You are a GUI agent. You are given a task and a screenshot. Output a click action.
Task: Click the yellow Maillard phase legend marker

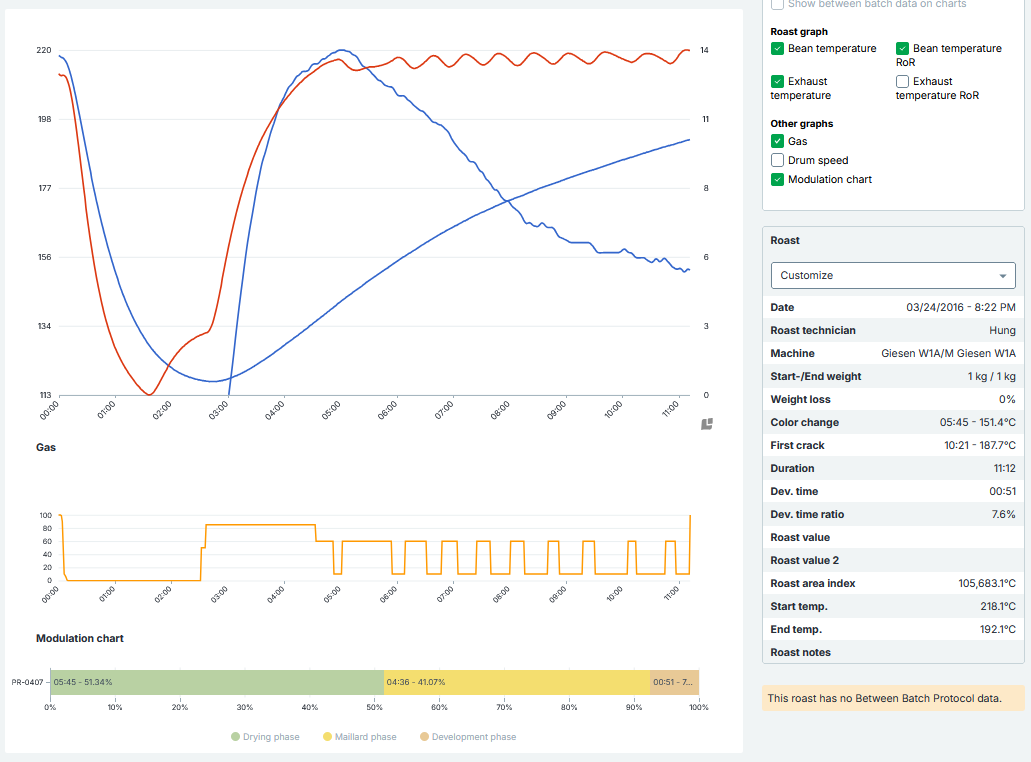click(327, 737)
